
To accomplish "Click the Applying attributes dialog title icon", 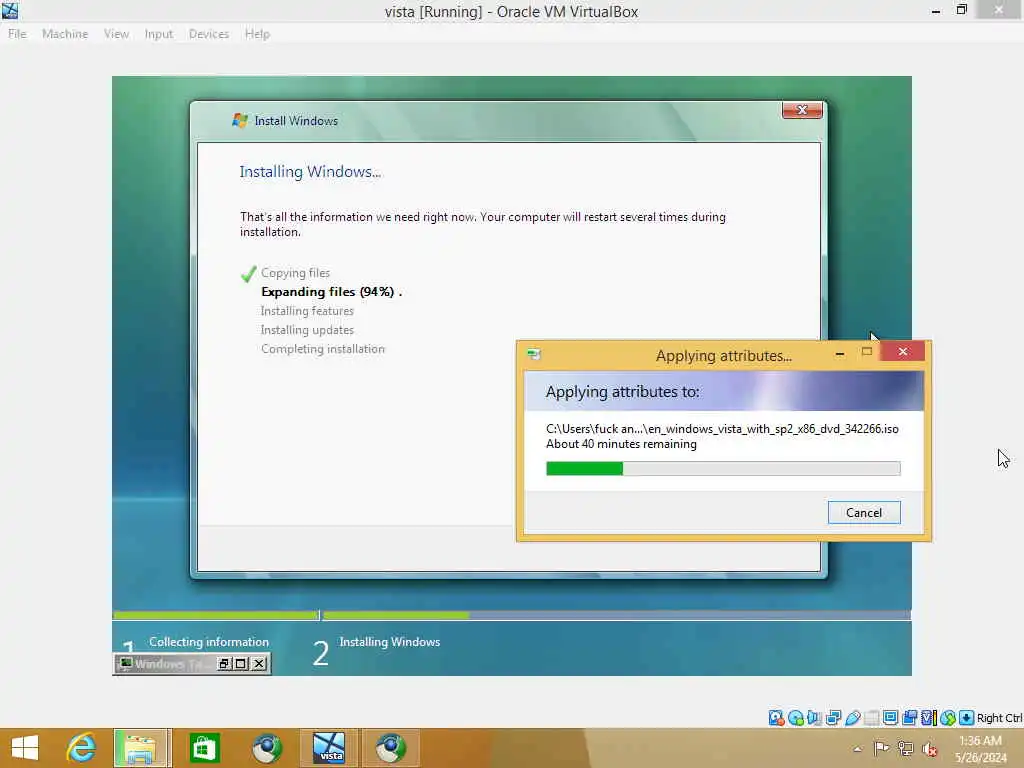I will tap(534, 355).
